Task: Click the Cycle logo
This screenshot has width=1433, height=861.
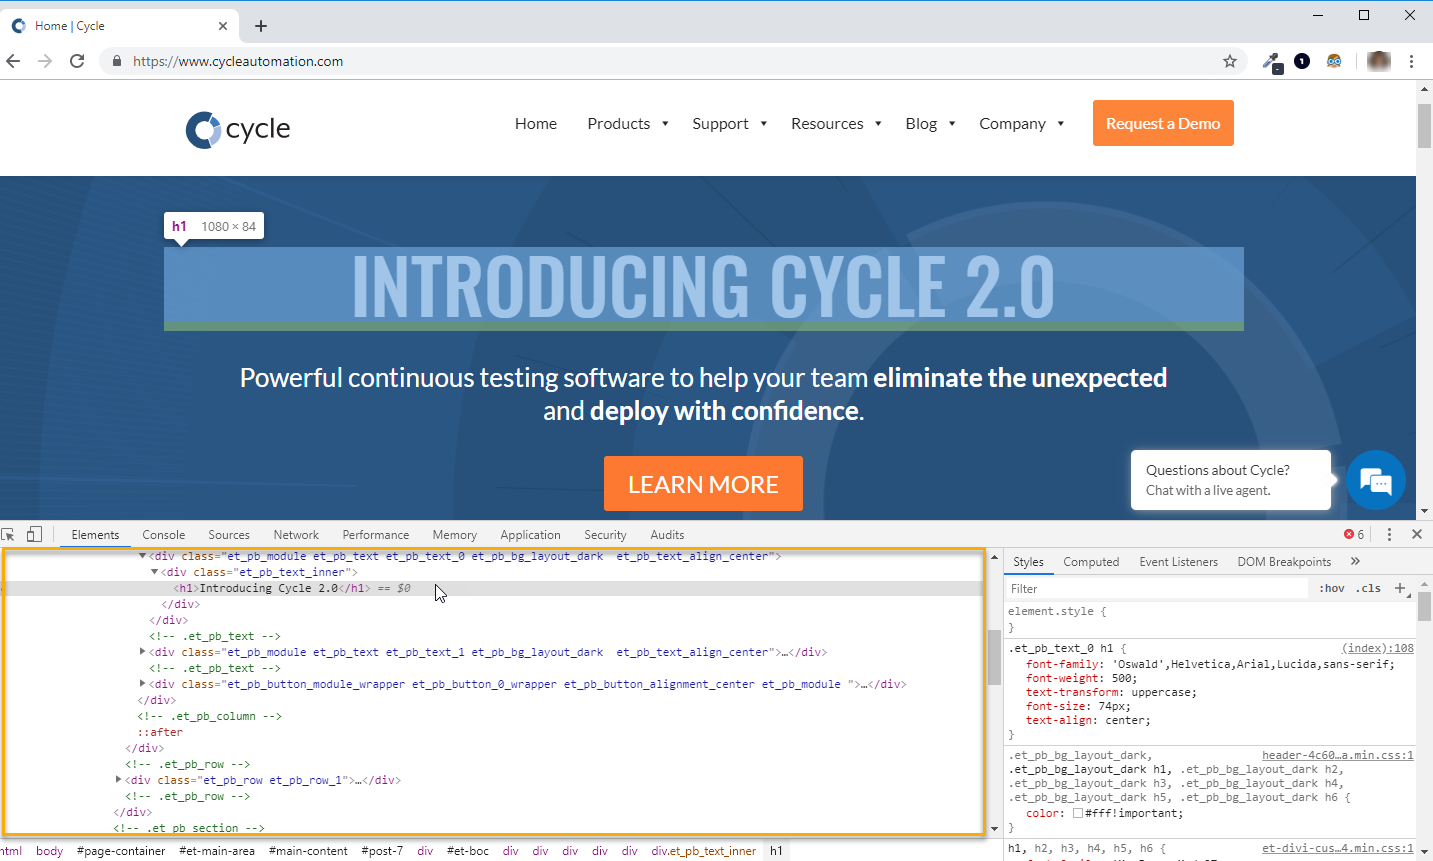Action: 237,129
